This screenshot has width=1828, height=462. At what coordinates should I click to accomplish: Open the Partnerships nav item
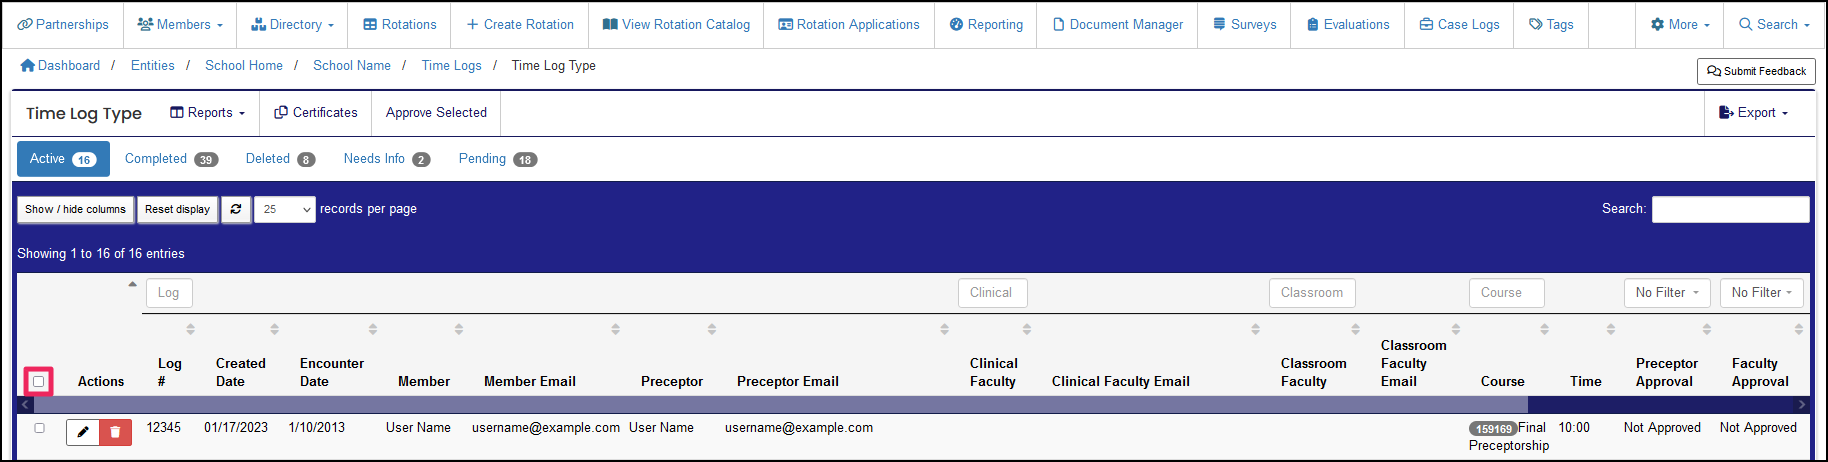(x=63, y=24)
